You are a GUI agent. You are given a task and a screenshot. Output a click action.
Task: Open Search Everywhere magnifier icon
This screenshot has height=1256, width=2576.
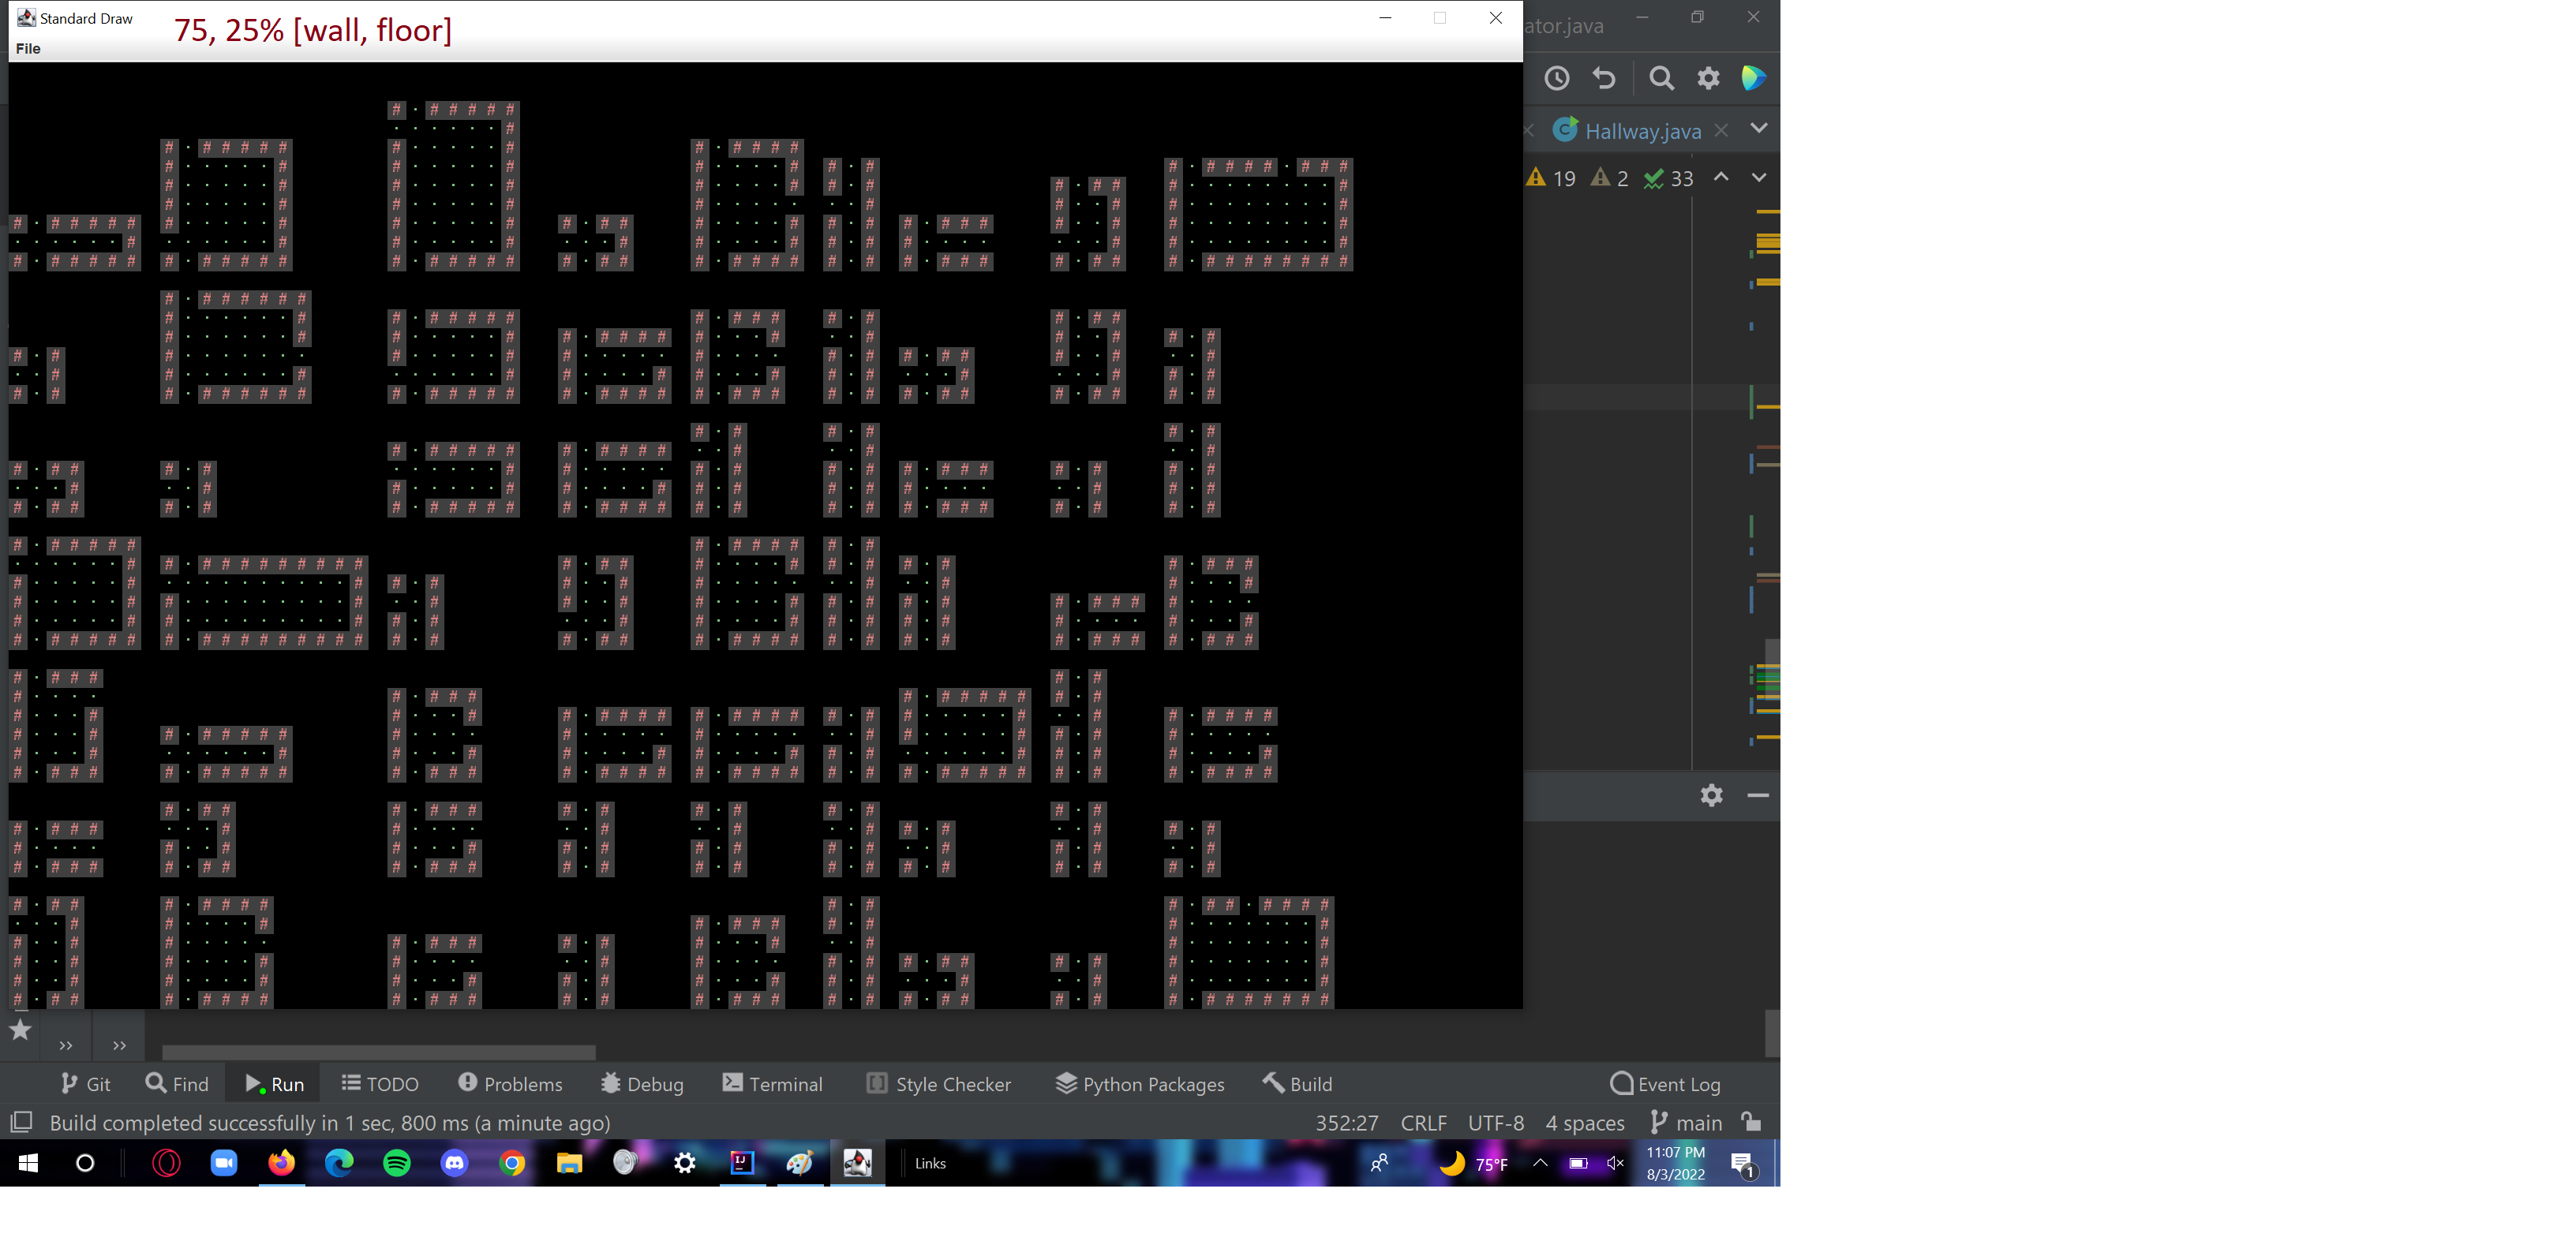point(1660,78)
